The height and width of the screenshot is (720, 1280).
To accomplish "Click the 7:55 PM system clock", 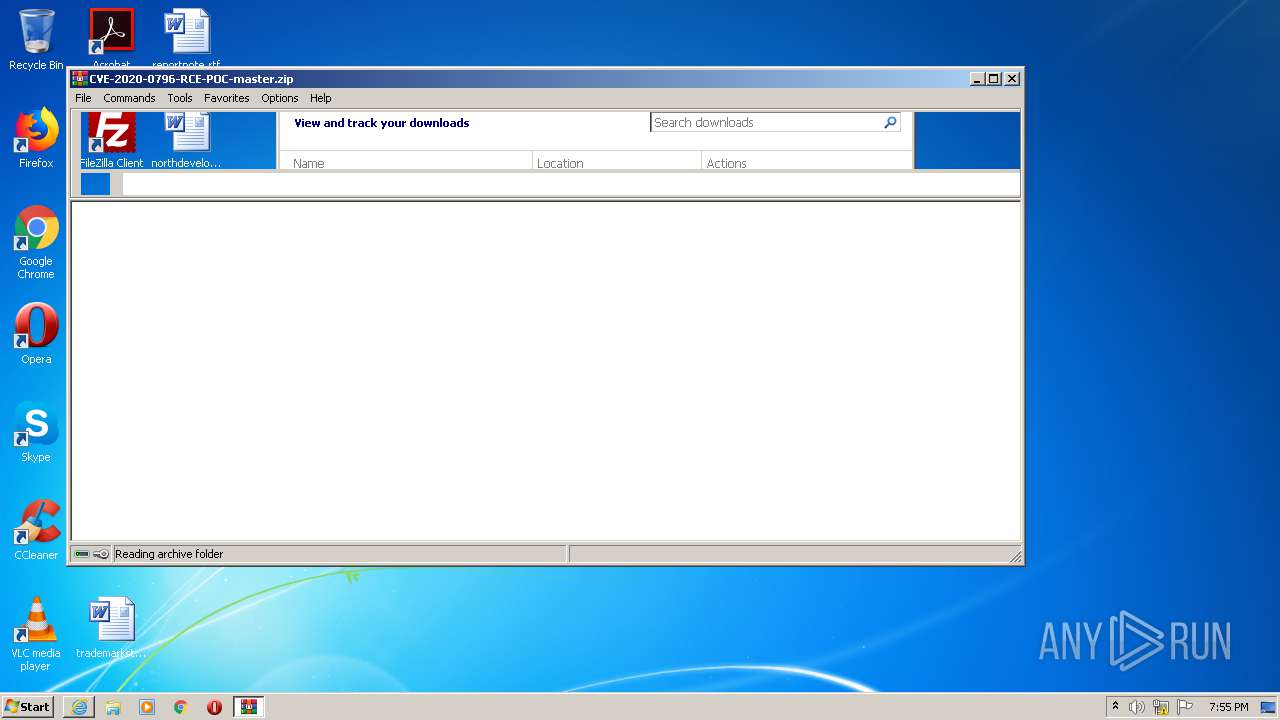I will (x=1228, y=707).
